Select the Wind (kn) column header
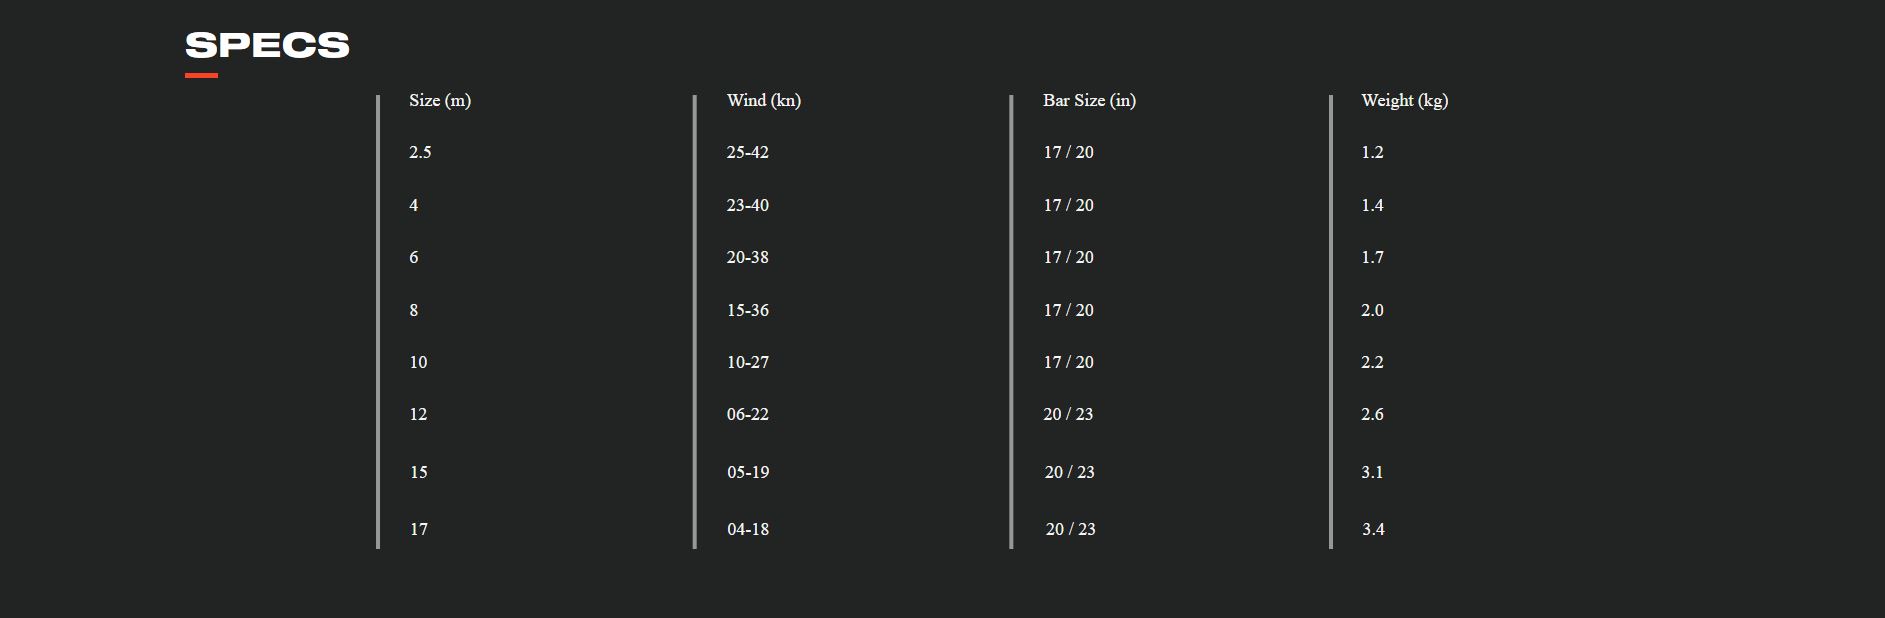The image size is (1885, 618). [x=764, y=100]
